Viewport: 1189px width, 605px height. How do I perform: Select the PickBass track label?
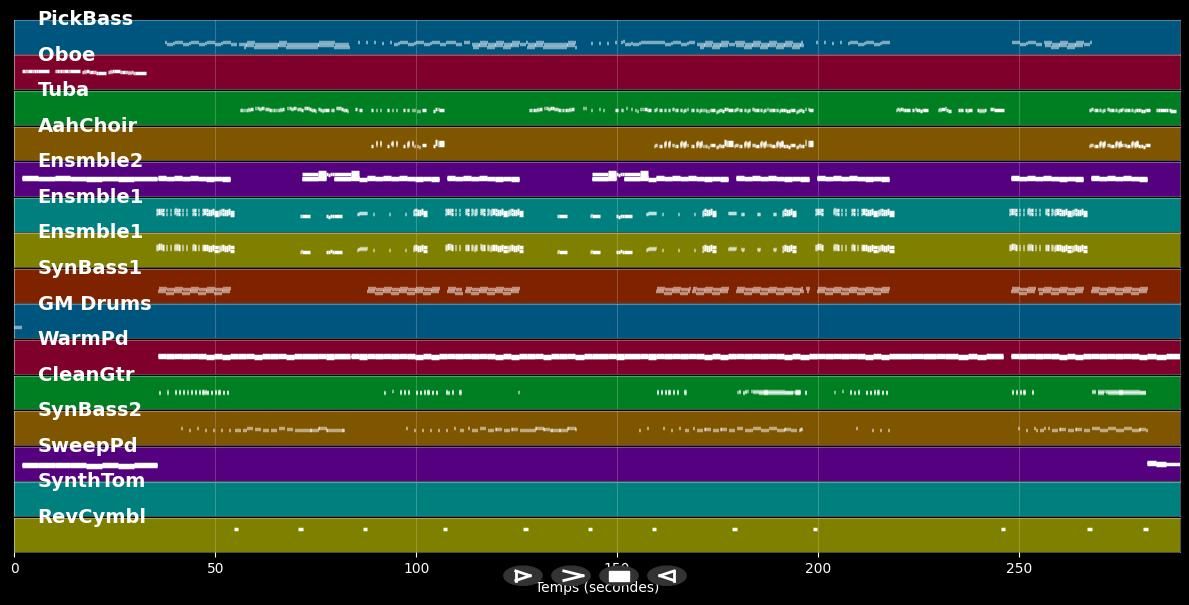(x=85, y=19)
